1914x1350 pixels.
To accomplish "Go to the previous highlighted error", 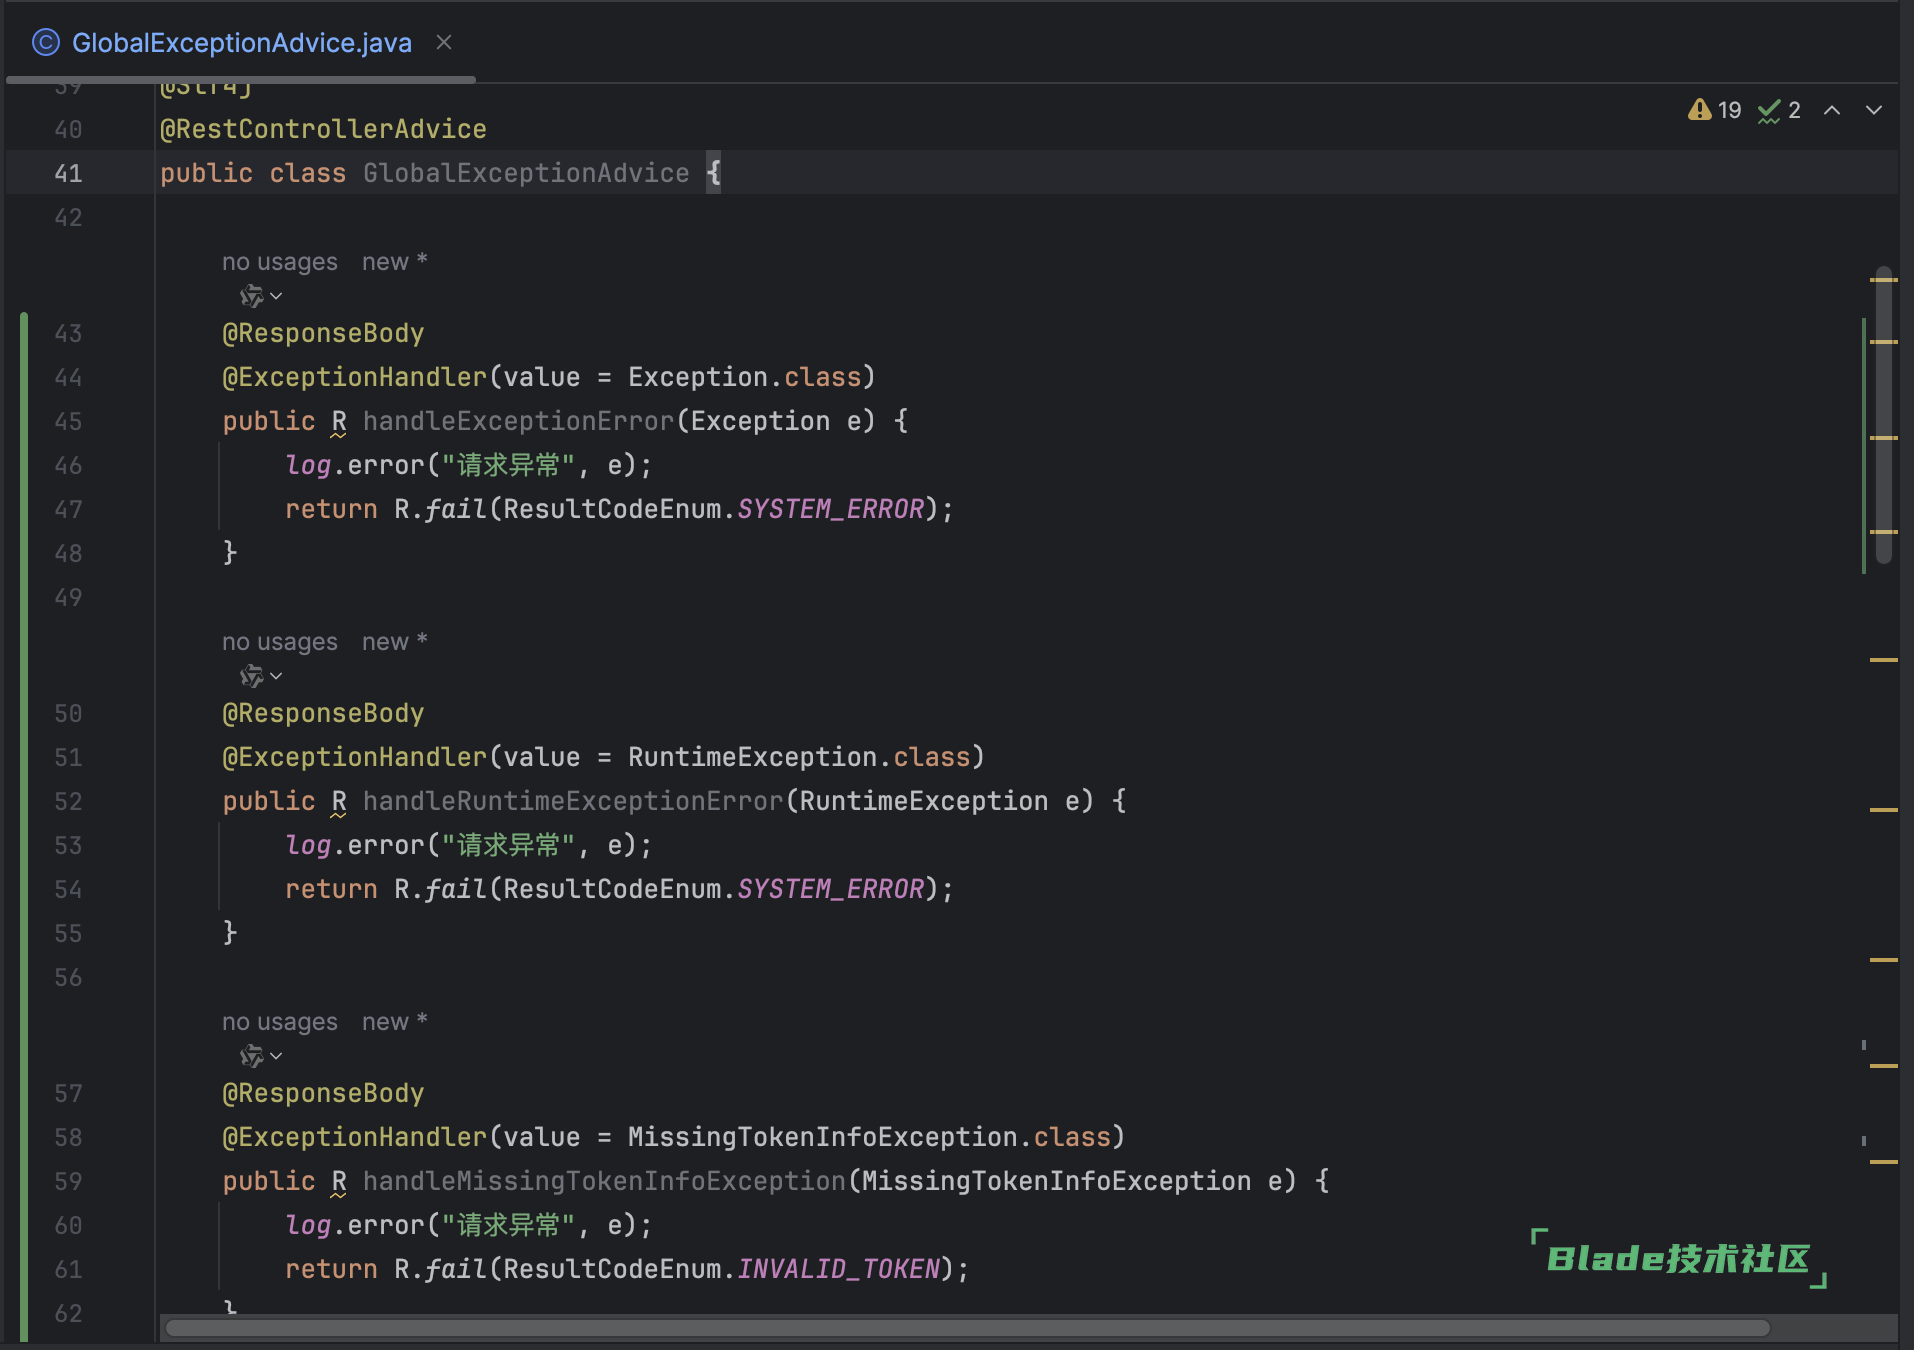I will (x=1832, y=110).
